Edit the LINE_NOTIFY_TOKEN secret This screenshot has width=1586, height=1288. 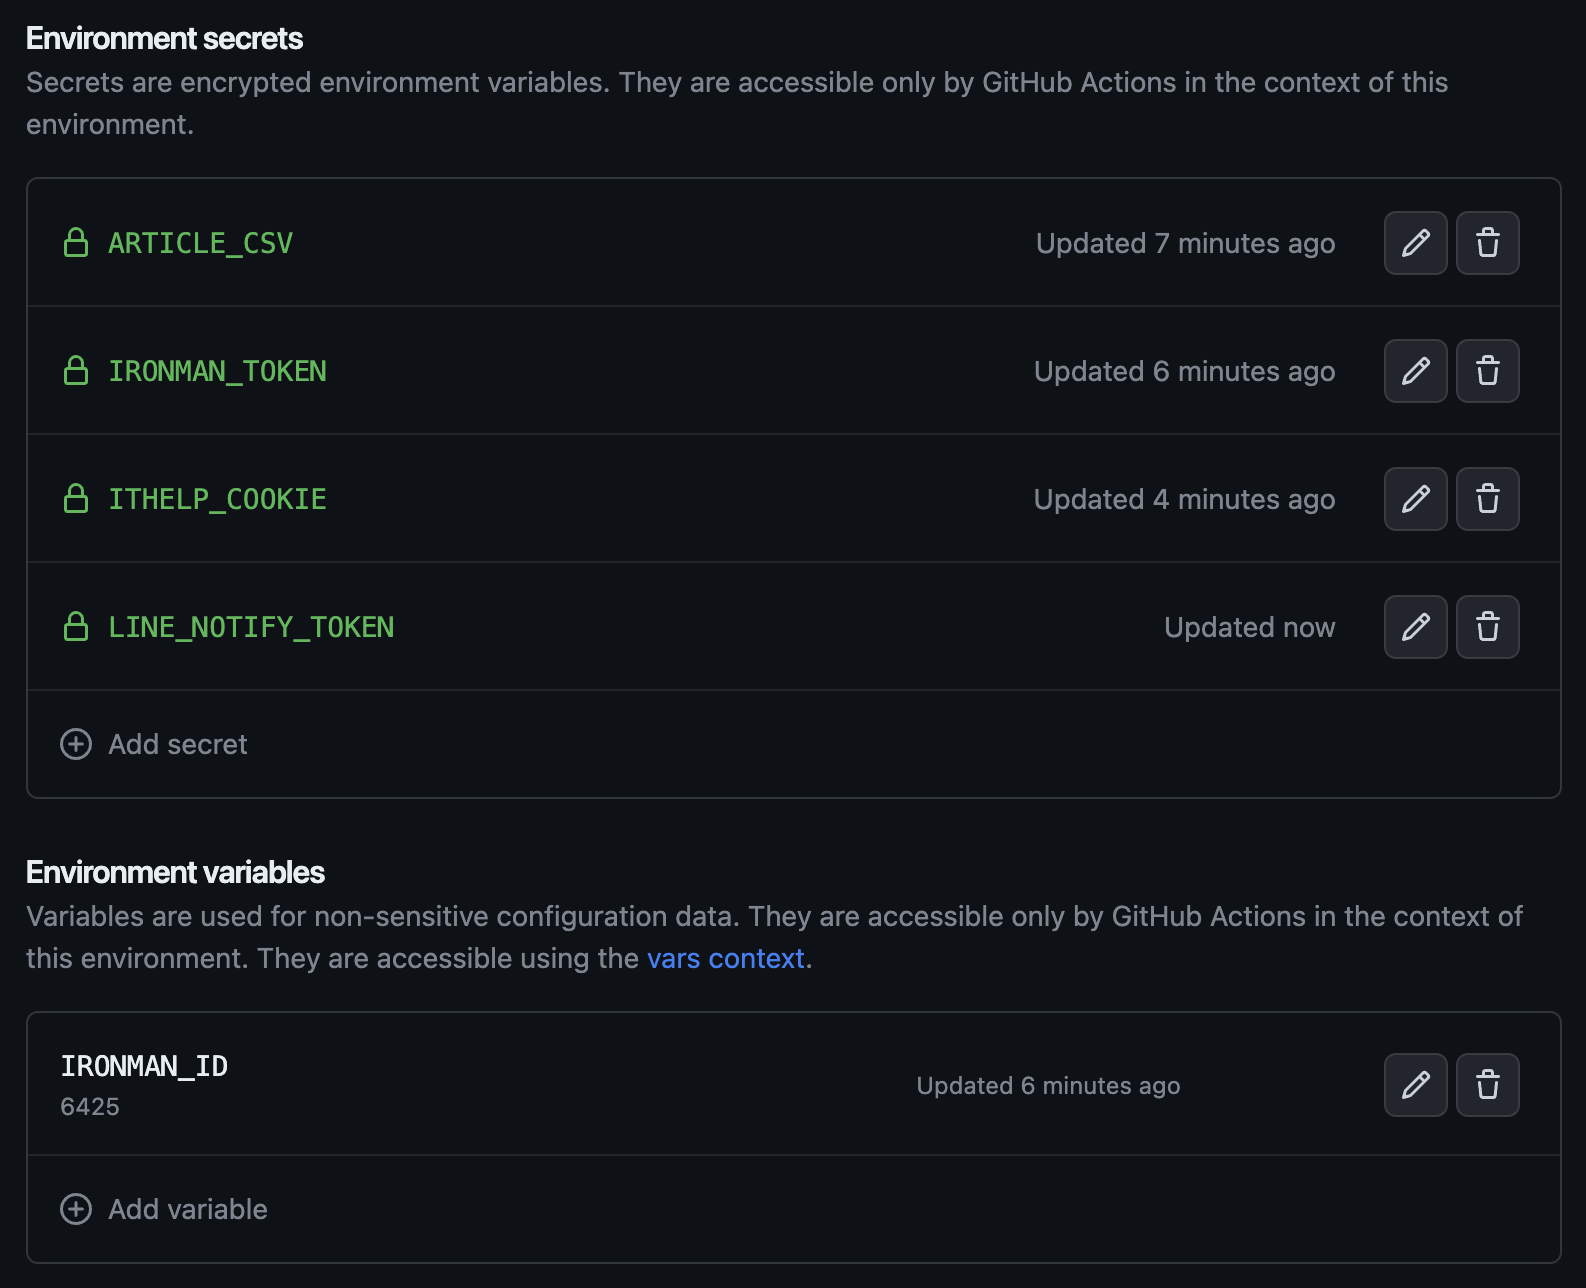pyautogui.click(x=1415, y=627)
